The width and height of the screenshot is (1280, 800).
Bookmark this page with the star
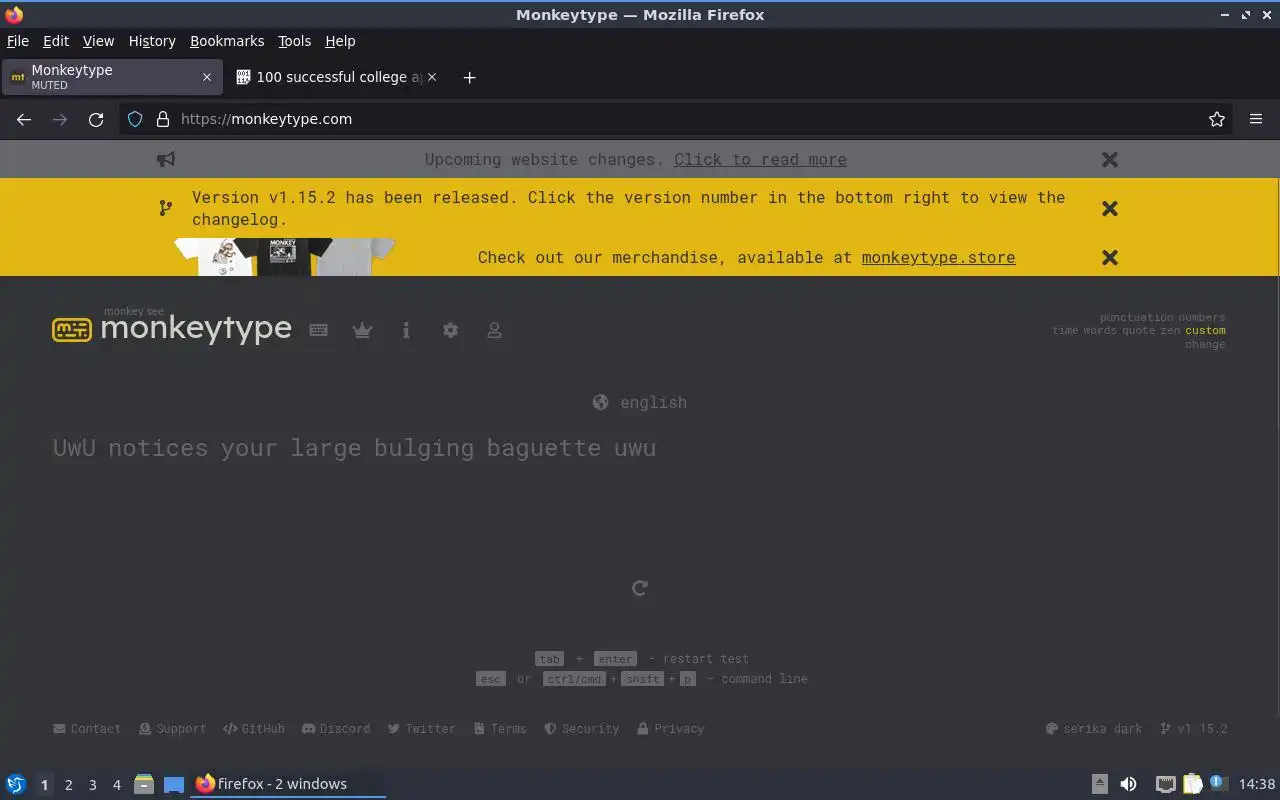pos(1217,119)
